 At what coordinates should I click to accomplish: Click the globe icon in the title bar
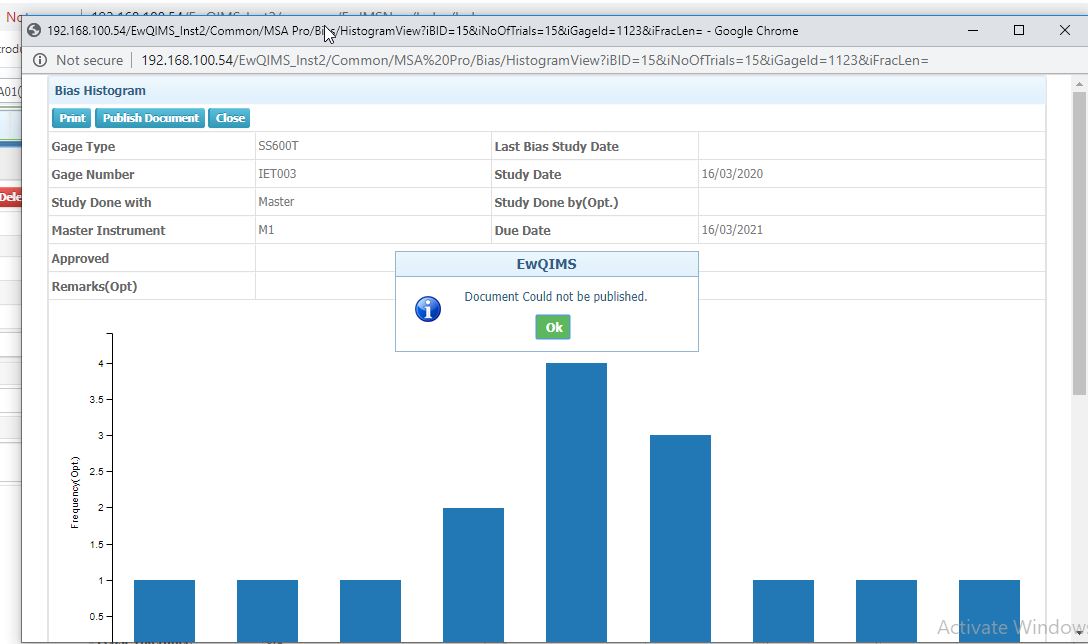[34, 31]
